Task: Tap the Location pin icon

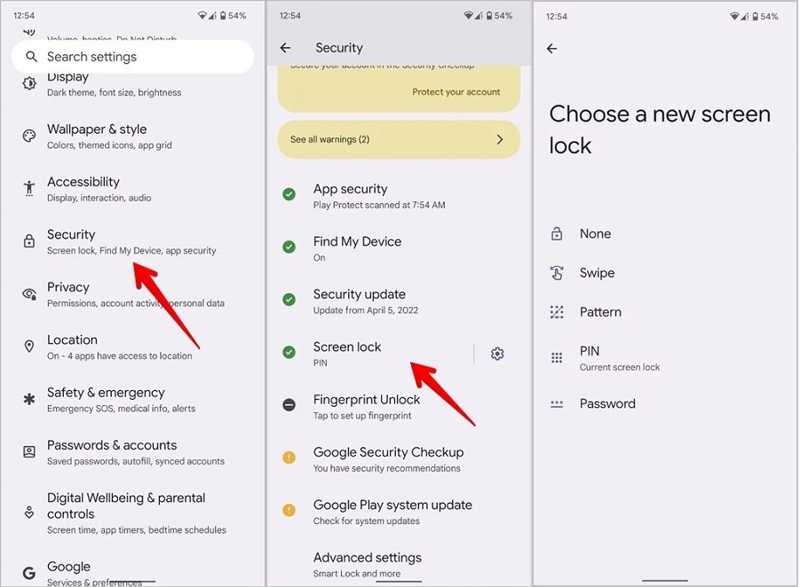Action: click(x=30, y=346)
